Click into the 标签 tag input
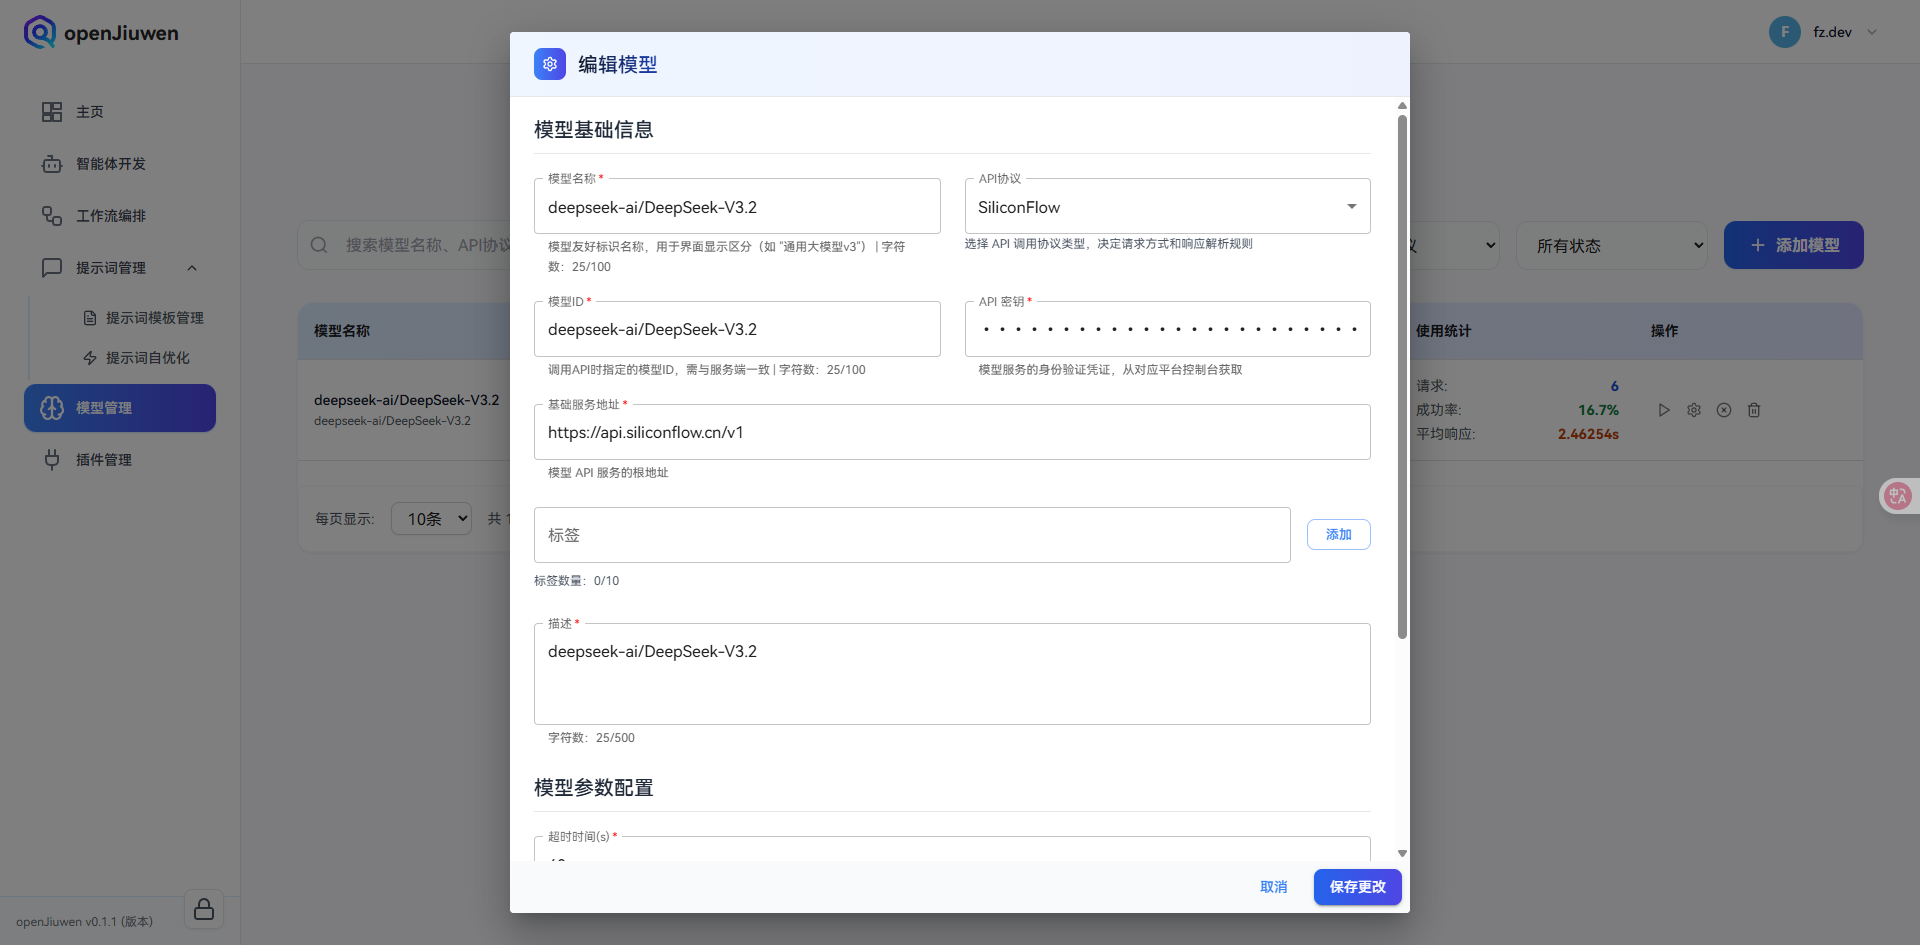The image size is (1920, 945). click(912, 535)
